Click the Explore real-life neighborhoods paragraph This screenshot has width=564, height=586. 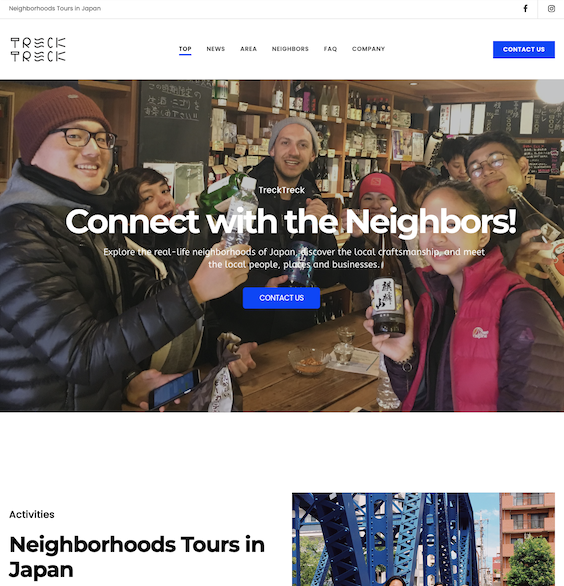tap(294, 258)
